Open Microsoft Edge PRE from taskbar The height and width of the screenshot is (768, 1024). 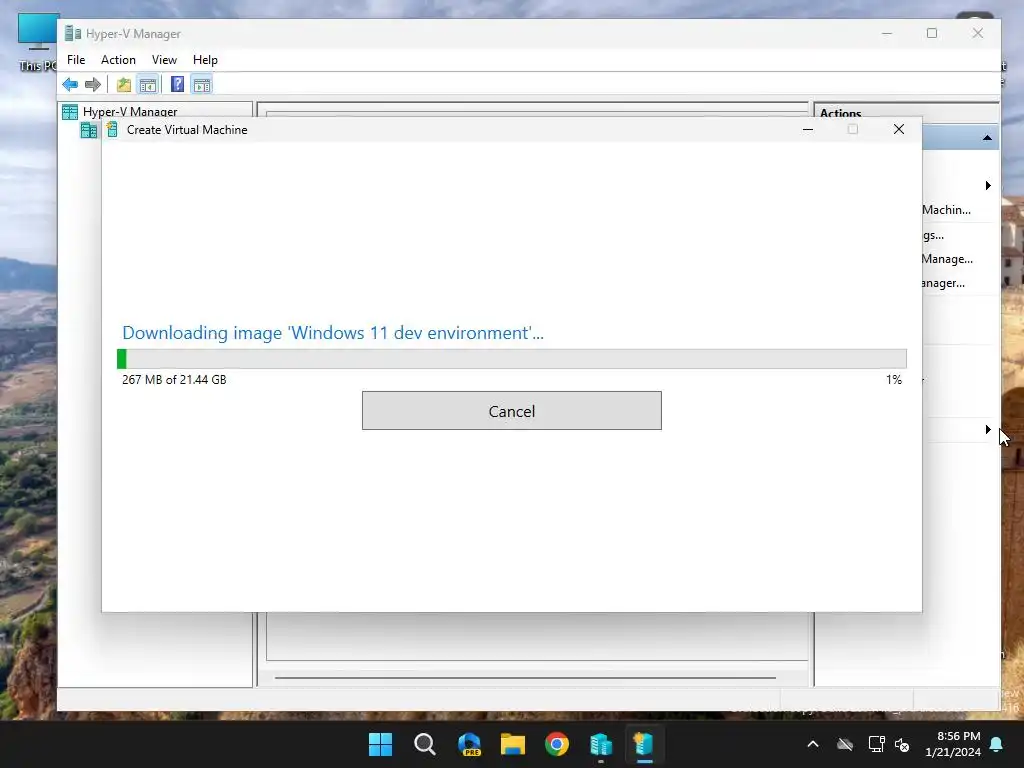click(469, 744)
